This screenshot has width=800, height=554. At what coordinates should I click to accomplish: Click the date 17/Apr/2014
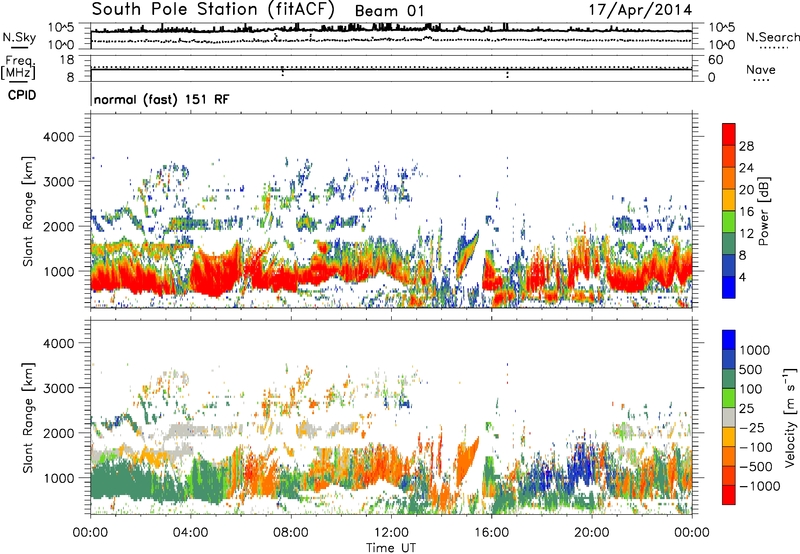pyautogui.click(x=640, y=10)
